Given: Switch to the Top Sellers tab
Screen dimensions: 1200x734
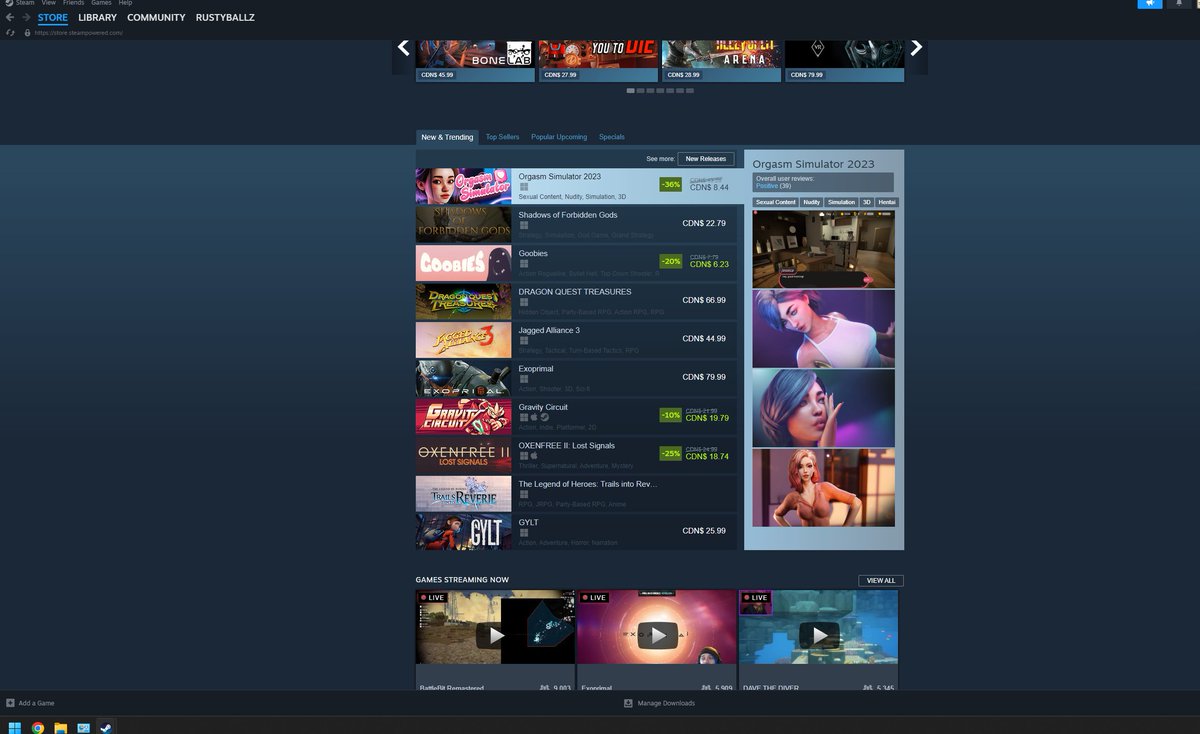Looking at the screenshot, I should pos(502,137).
